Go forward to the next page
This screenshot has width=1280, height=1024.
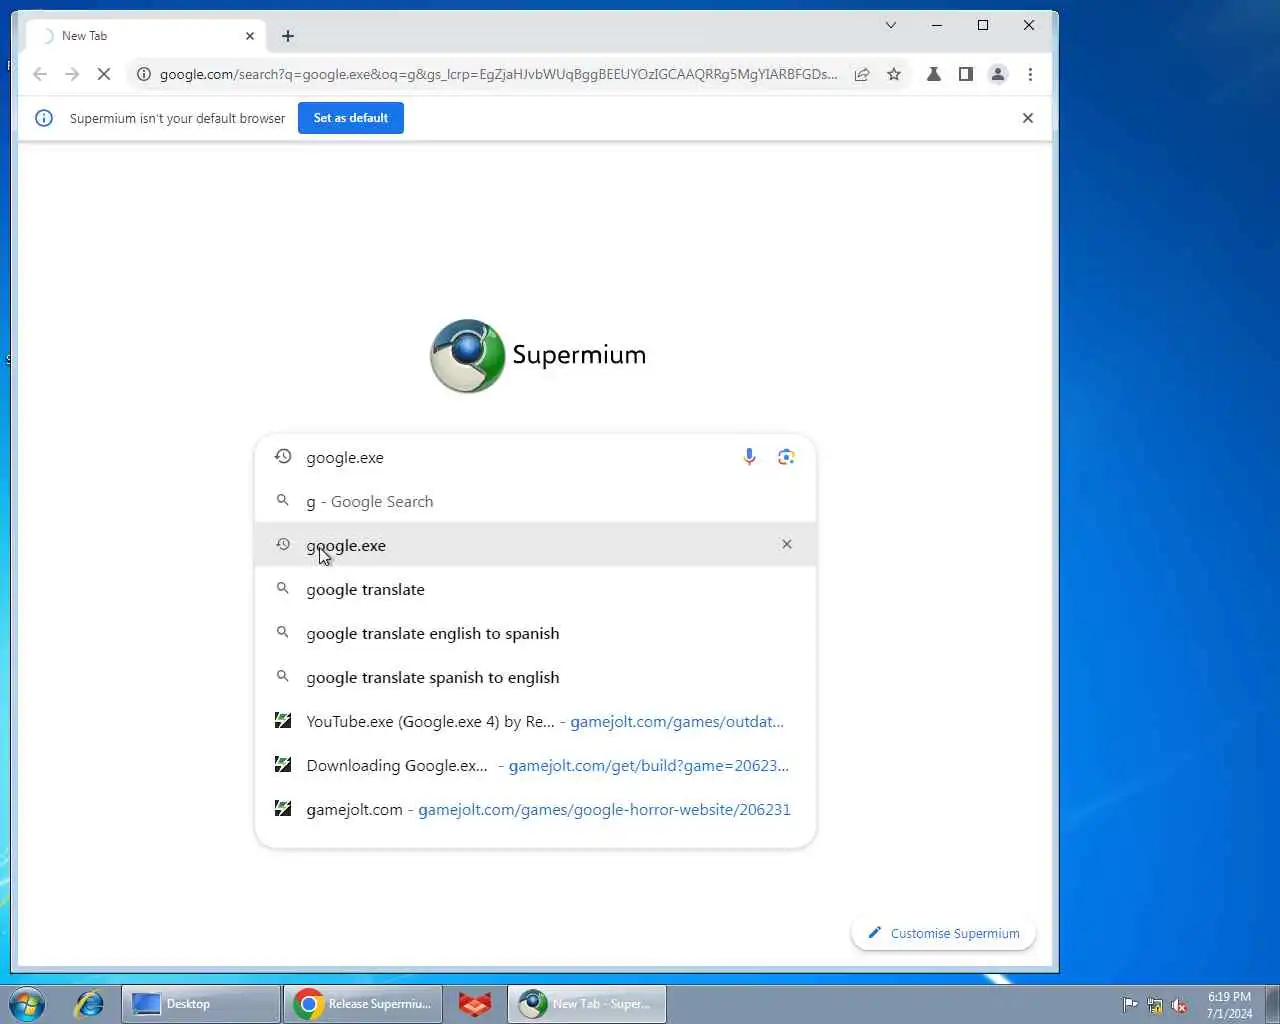point(72,74)
